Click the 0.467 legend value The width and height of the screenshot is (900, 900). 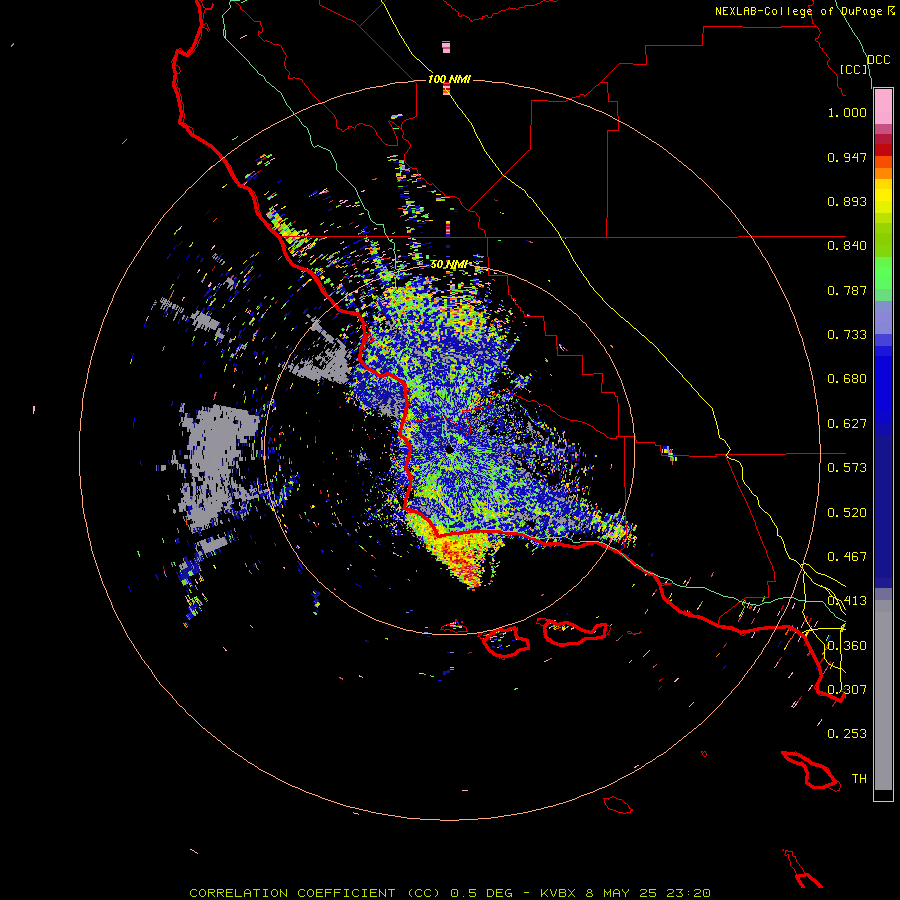[847, 557]
